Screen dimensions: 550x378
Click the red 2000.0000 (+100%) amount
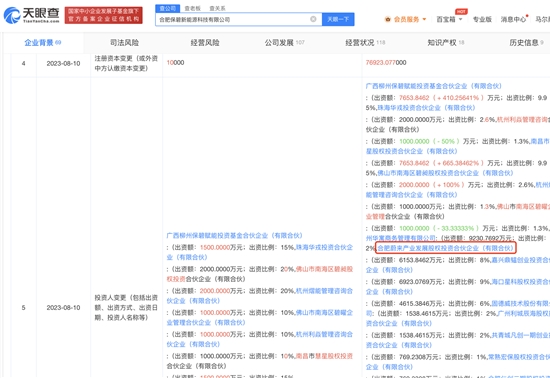(x=431, y=185)
